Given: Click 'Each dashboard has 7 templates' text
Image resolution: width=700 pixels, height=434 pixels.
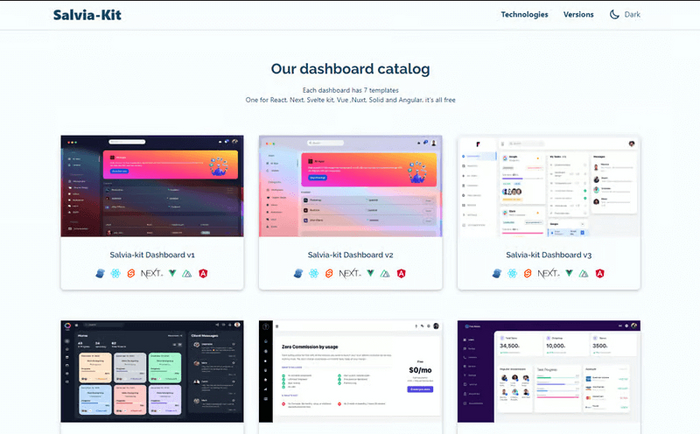Looking at the screenshot, I should point(350,90).
